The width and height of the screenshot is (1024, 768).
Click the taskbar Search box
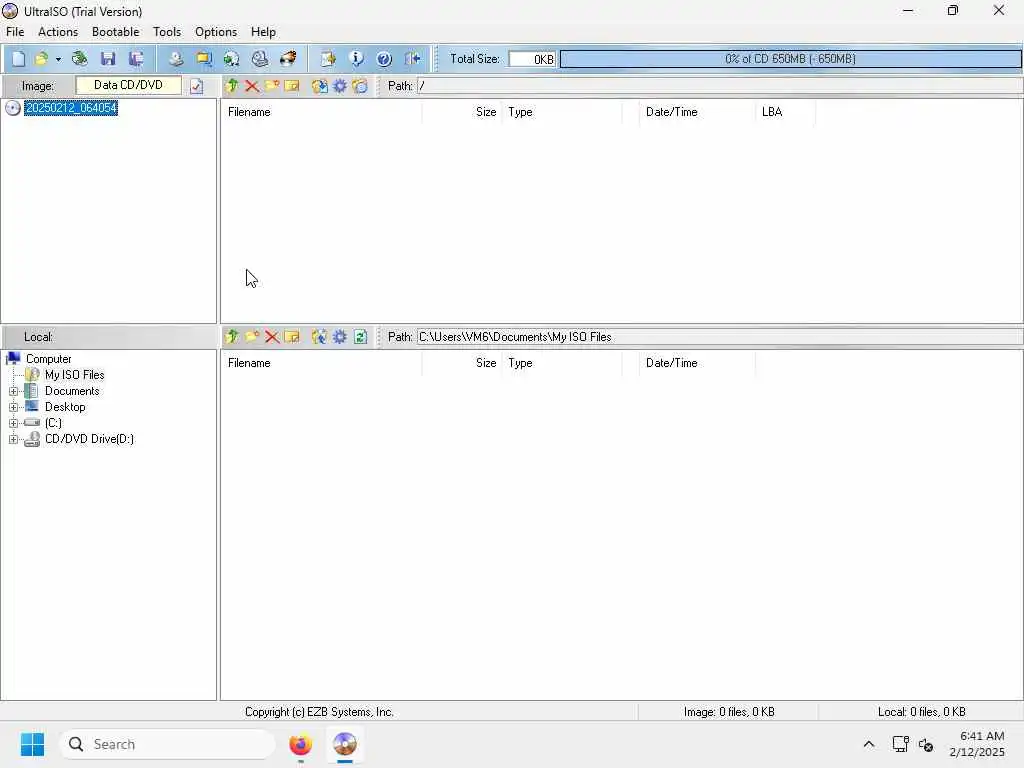167,744
